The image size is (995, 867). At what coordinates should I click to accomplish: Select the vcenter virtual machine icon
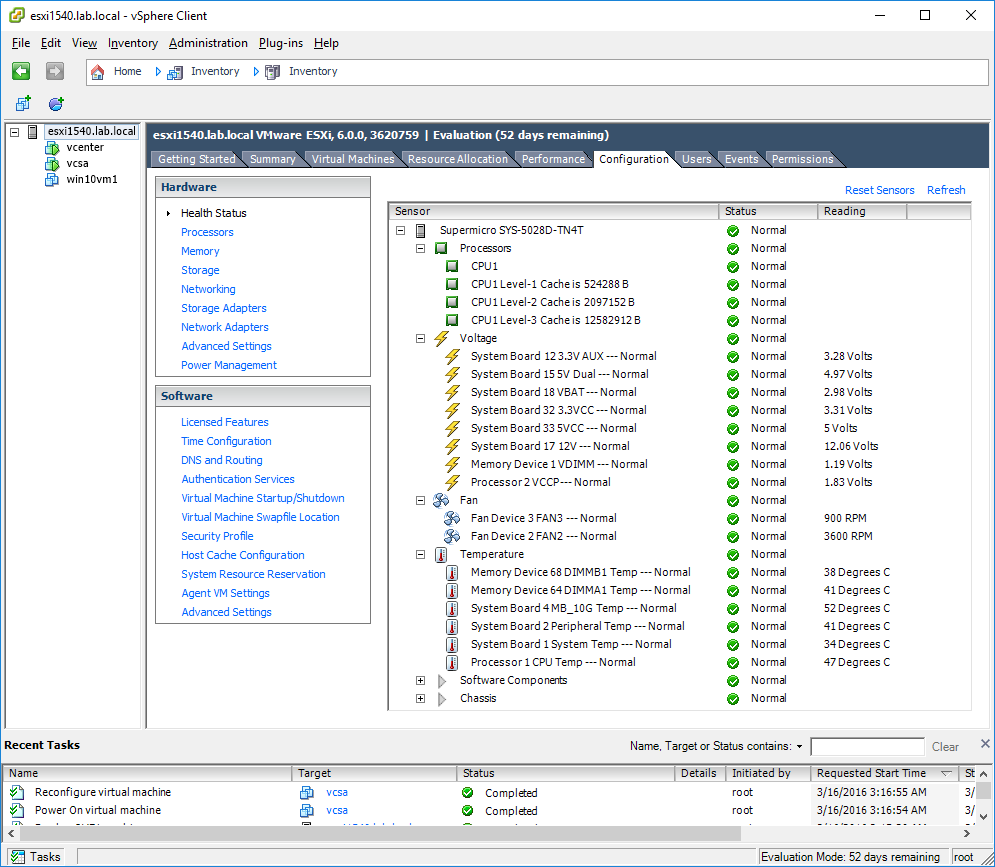(52, 148)
